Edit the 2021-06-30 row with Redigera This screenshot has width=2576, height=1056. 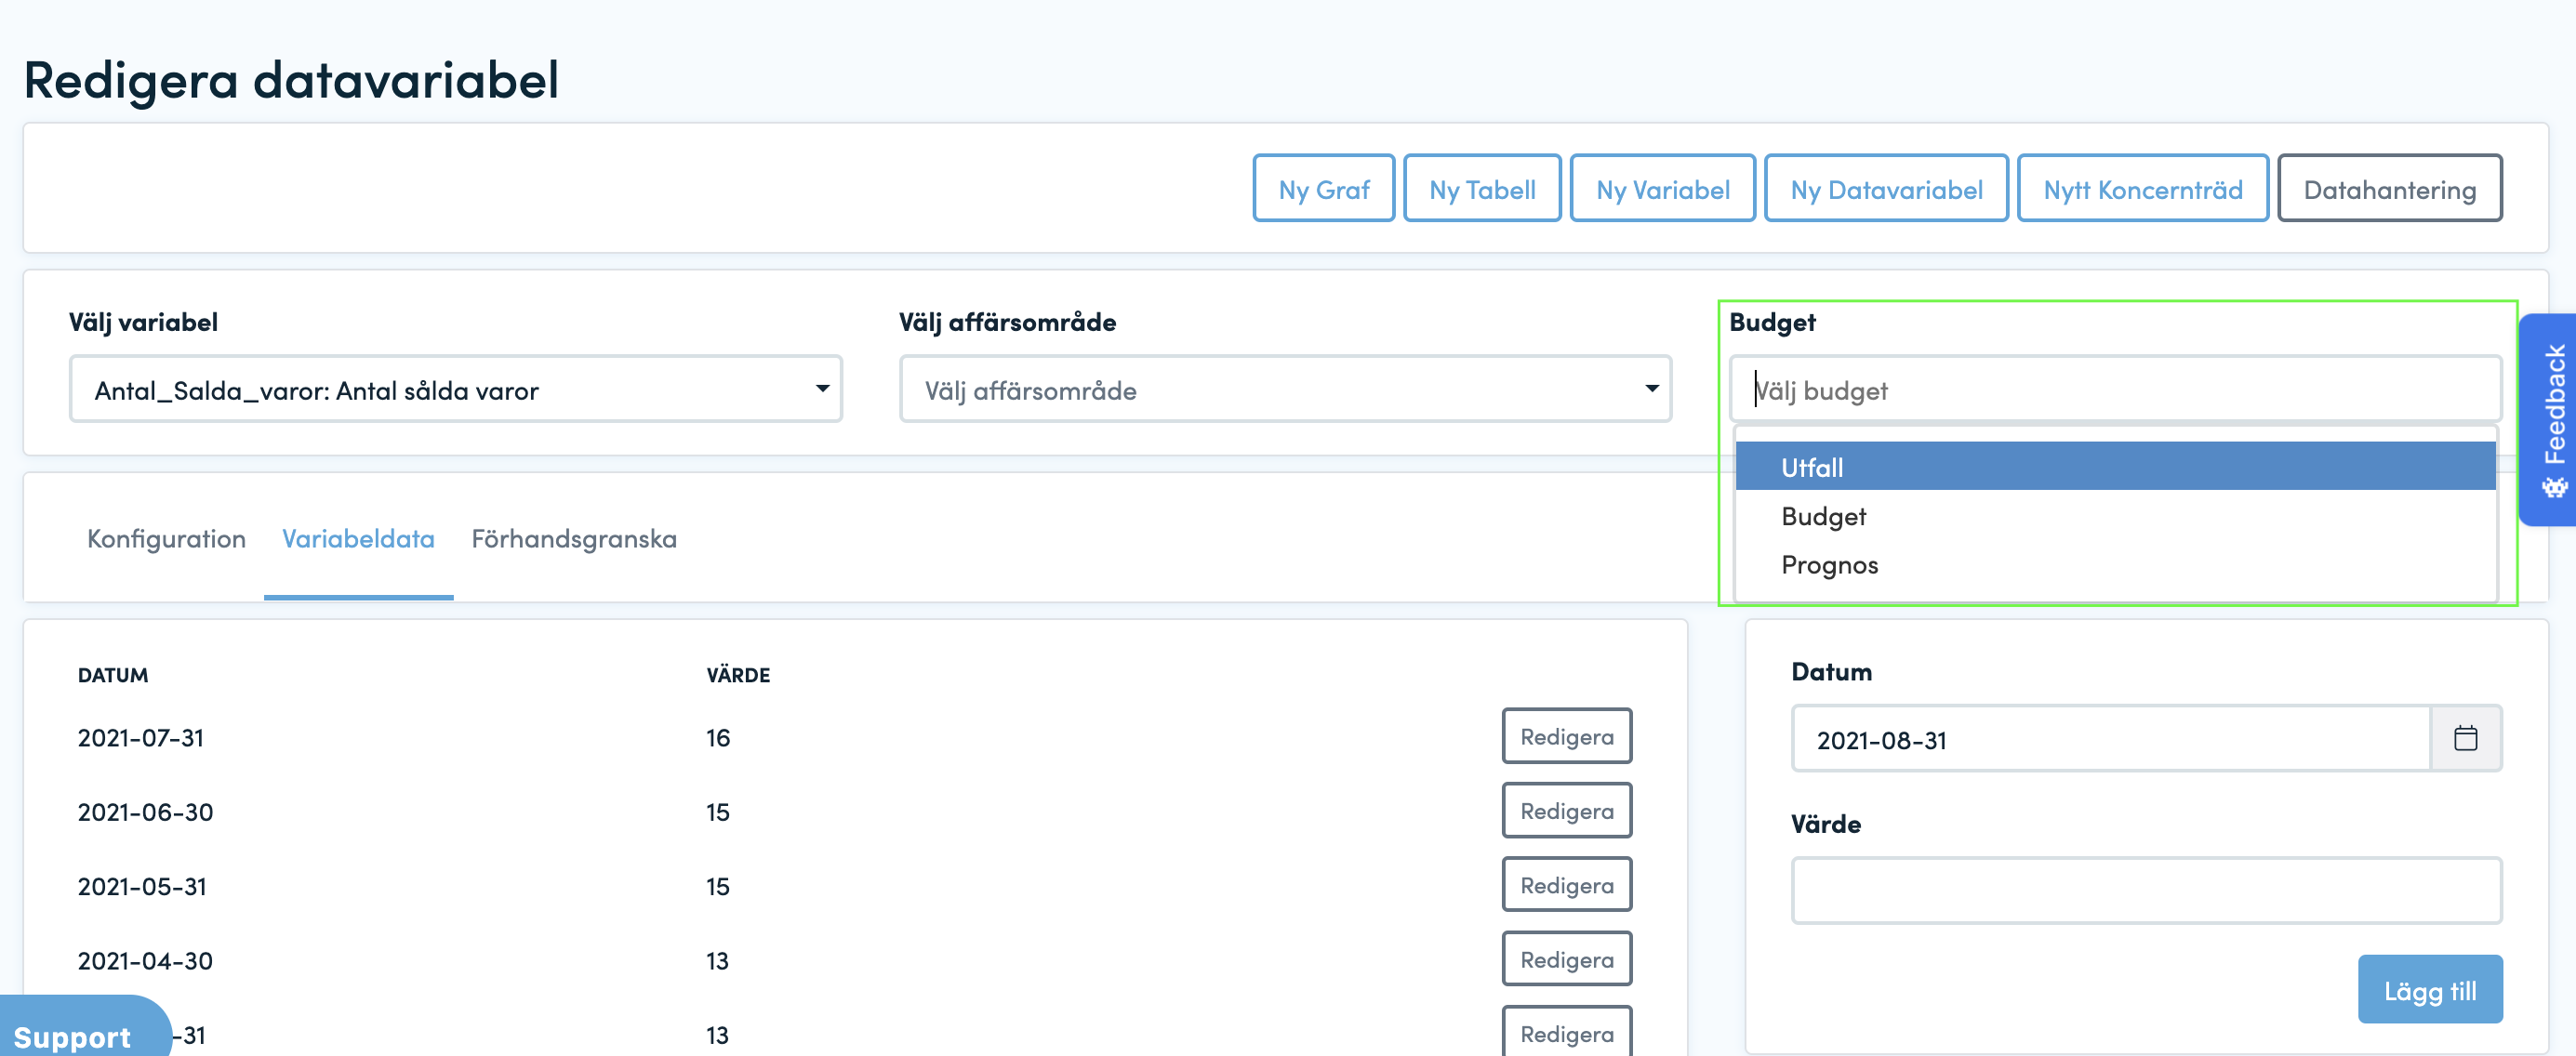[x=1566, y=810]
